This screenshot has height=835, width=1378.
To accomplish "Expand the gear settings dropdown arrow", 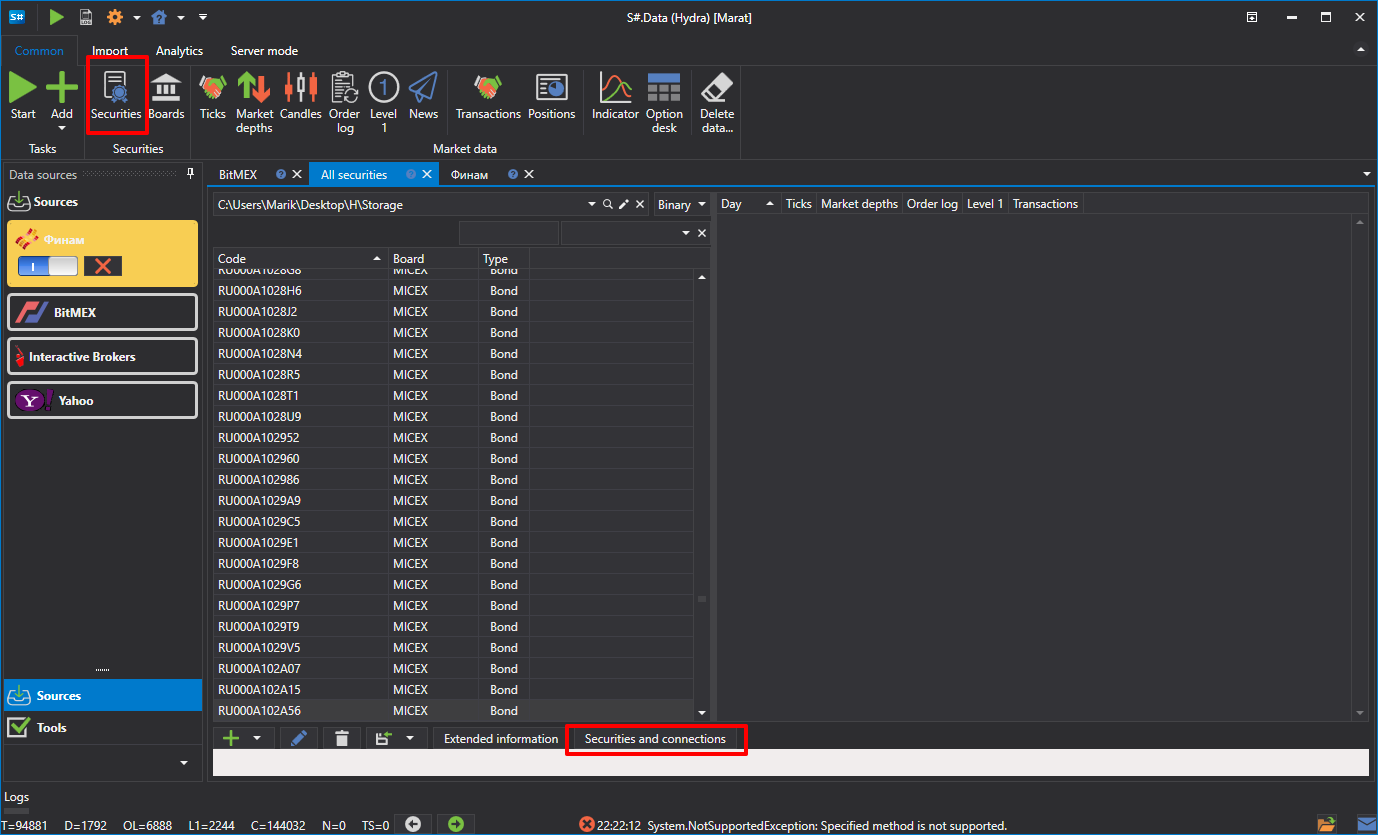I will (x=137, y=18).
